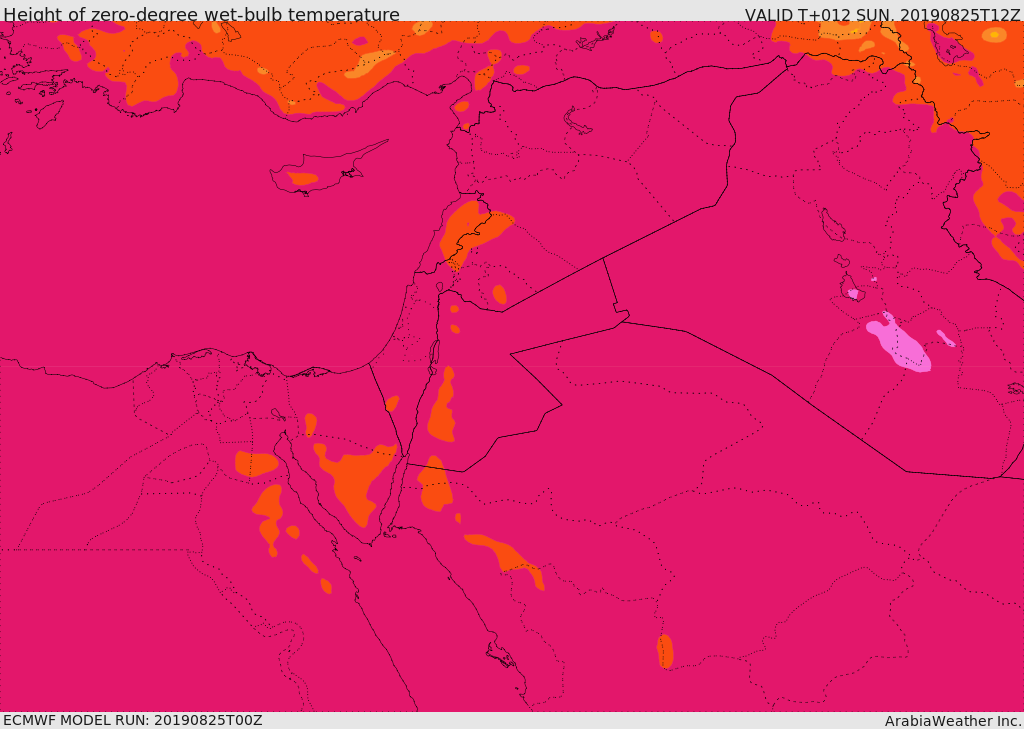The image size is (1024, 729).
Task: Click the large light-pink patch over Iraq
Action: 899,342
